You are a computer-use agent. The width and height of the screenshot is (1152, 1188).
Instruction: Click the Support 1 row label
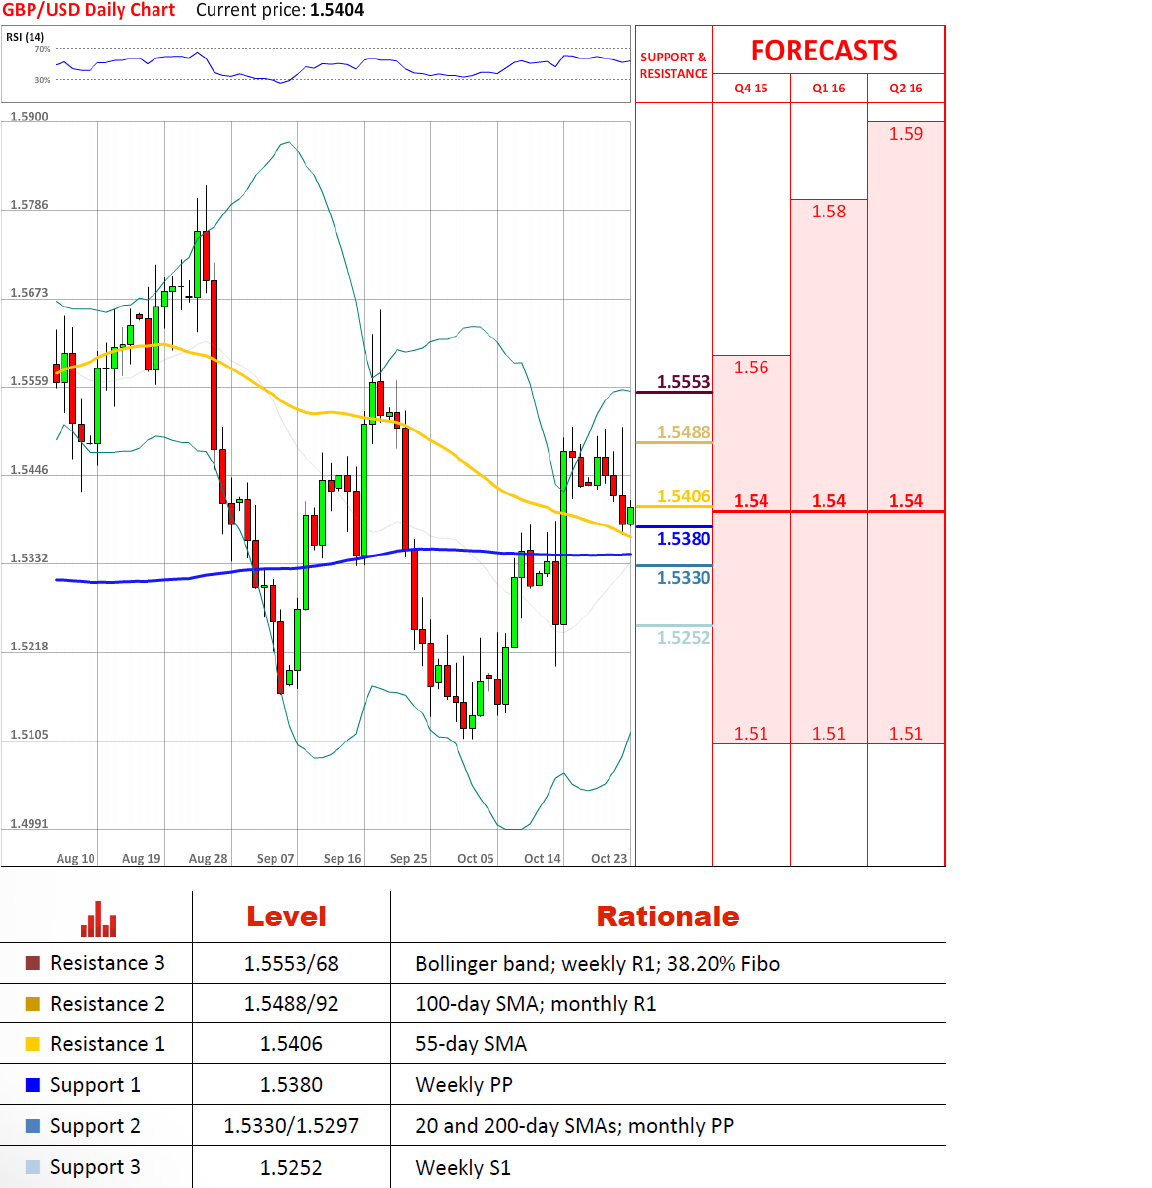pos(95,1086)
